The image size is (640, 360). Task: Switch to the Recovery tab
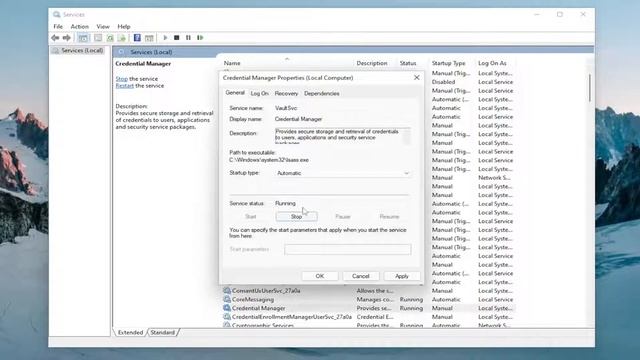coord(286,93)
